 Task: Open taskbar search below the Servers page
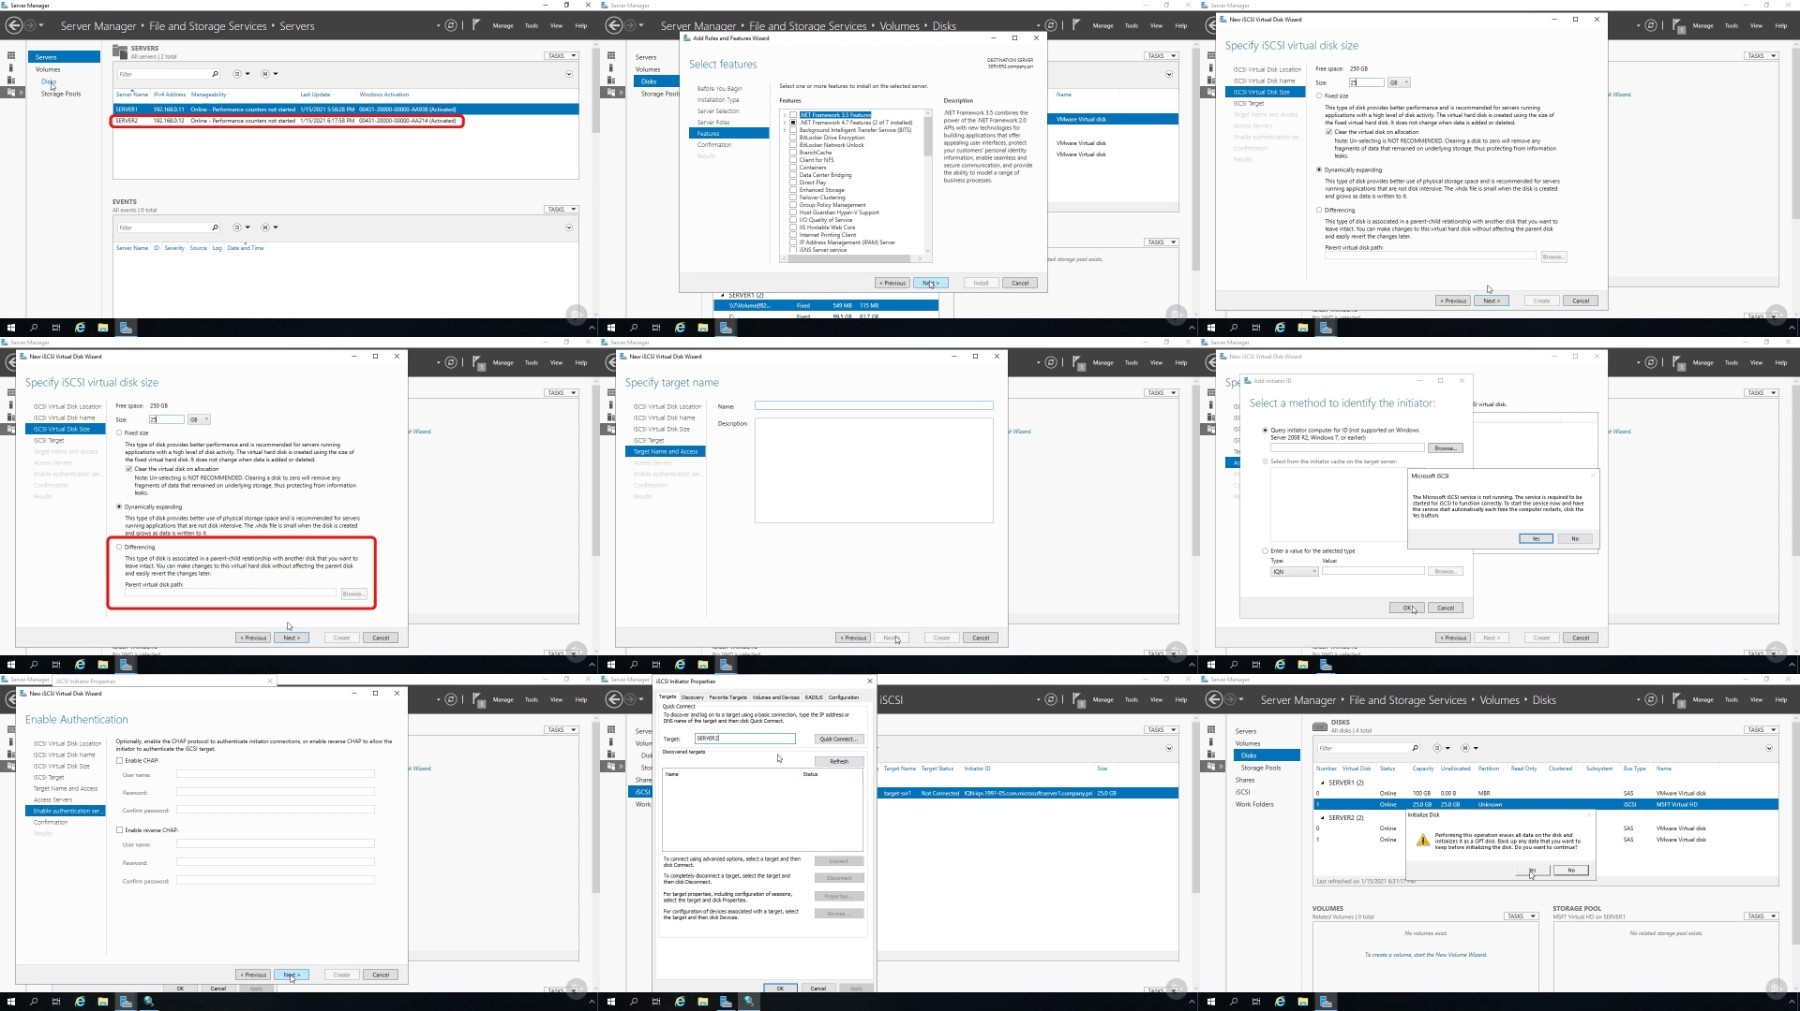[33, 327]
